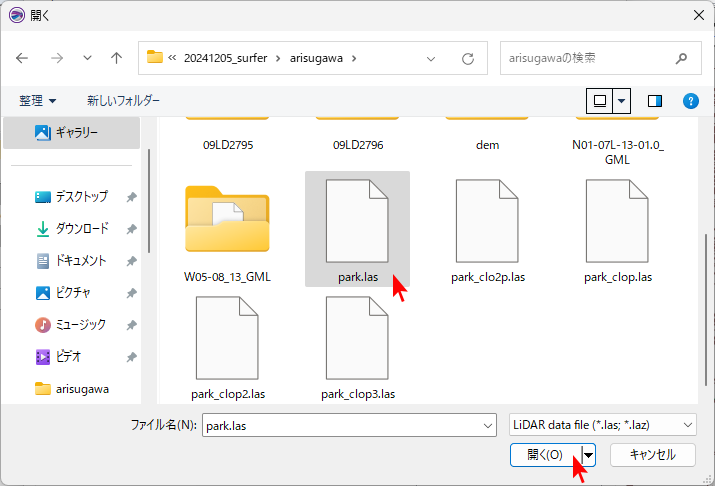The image size is (715, 486).
Task: Open the split arrow beside 開く button
Action: coord(589,455)
